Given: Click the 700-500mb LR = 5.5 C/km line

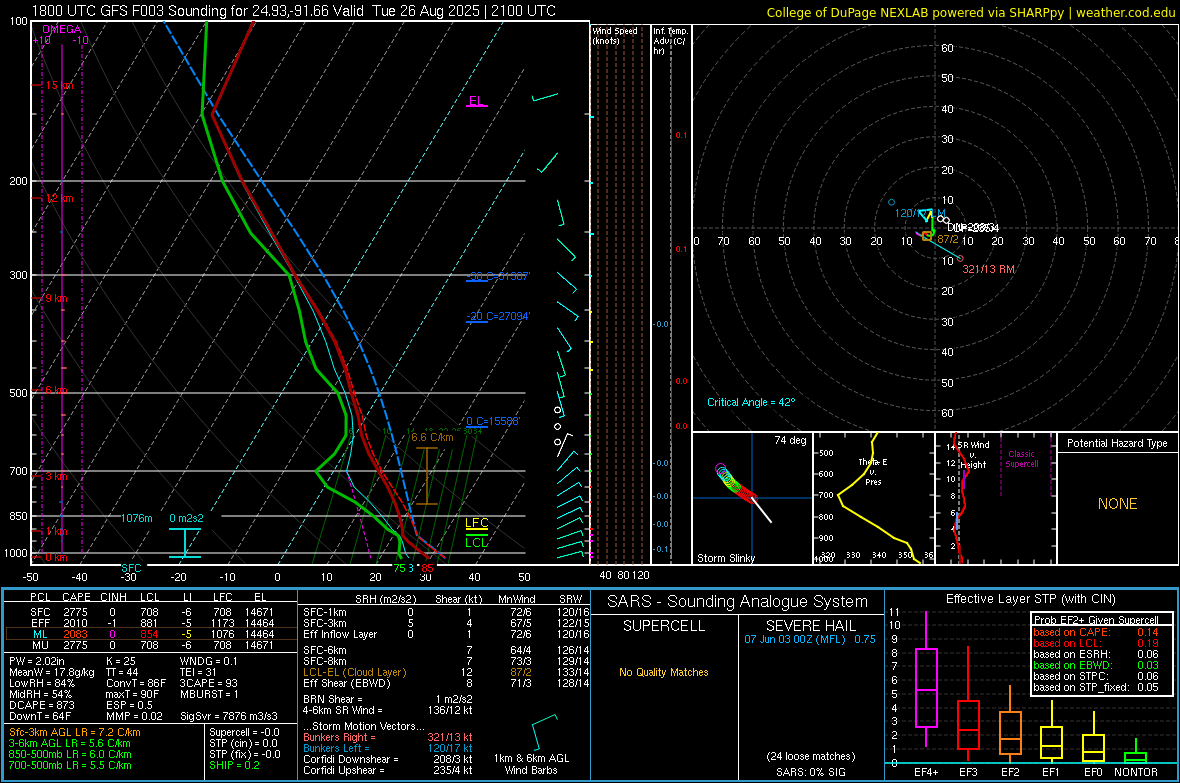Looking at the screenshot, I should [70, 765].
